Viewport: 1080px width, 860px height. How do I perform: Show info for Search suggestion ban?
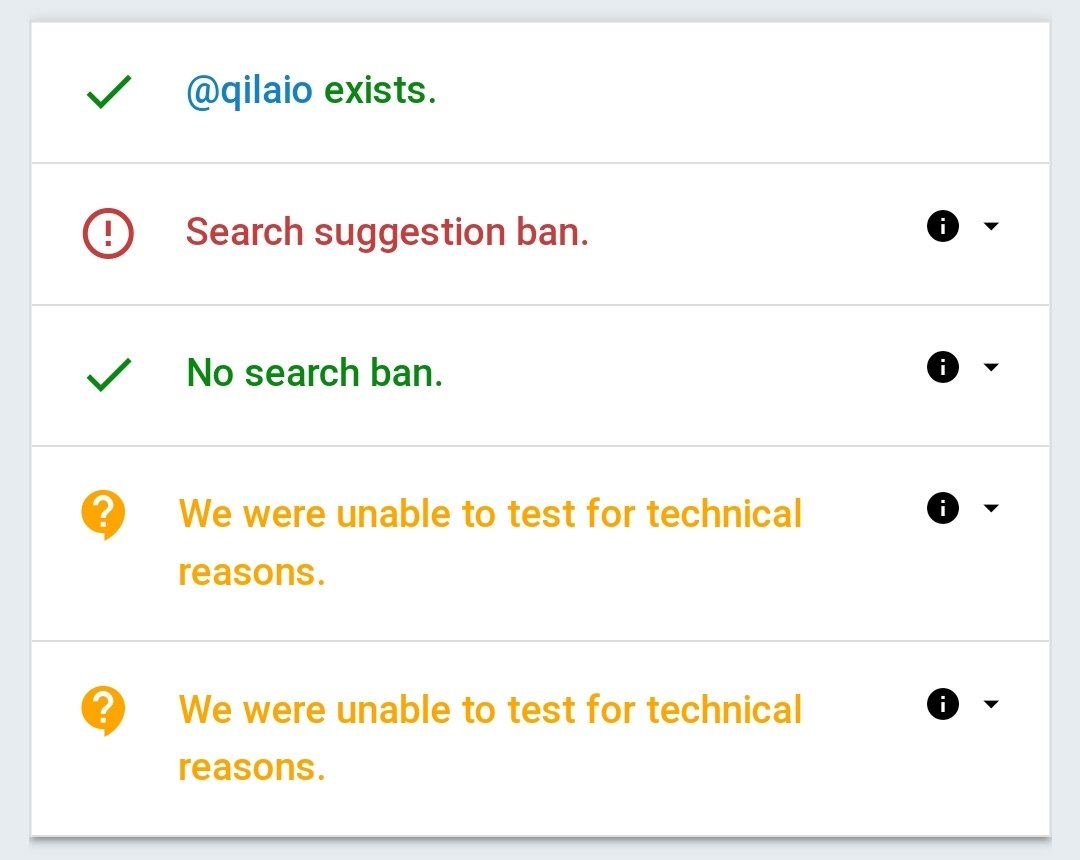point(942,227)
